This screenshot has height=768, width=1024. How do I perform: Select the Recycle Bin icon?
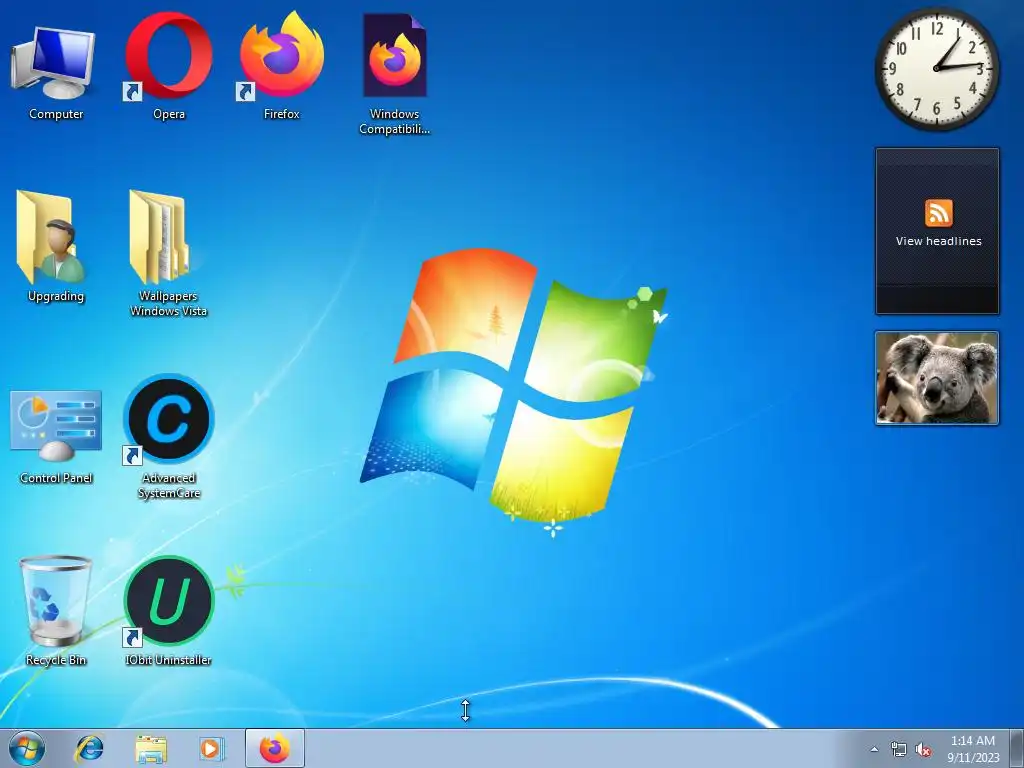click(56, 611)
